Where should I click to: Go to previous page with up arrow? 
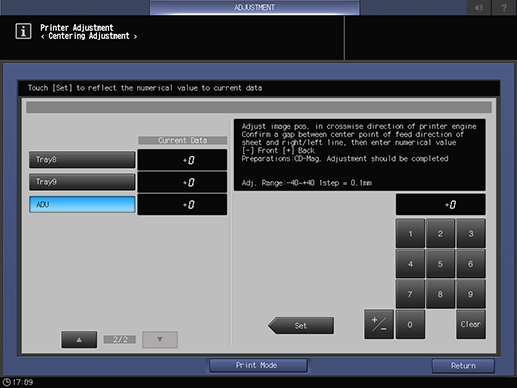(79, 340)
